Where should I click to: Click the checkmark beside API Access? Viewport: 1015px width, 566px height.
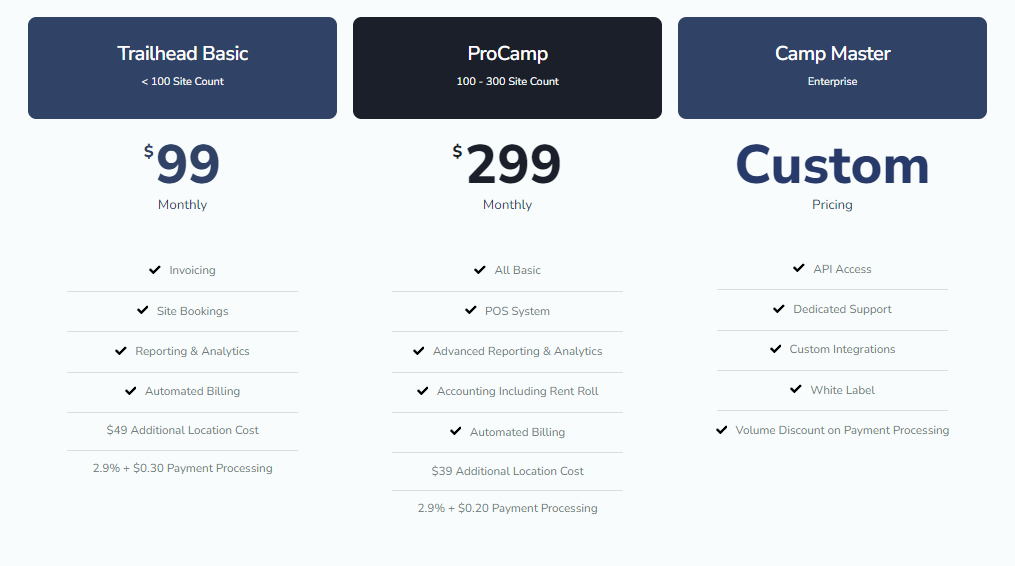(799, 269)
